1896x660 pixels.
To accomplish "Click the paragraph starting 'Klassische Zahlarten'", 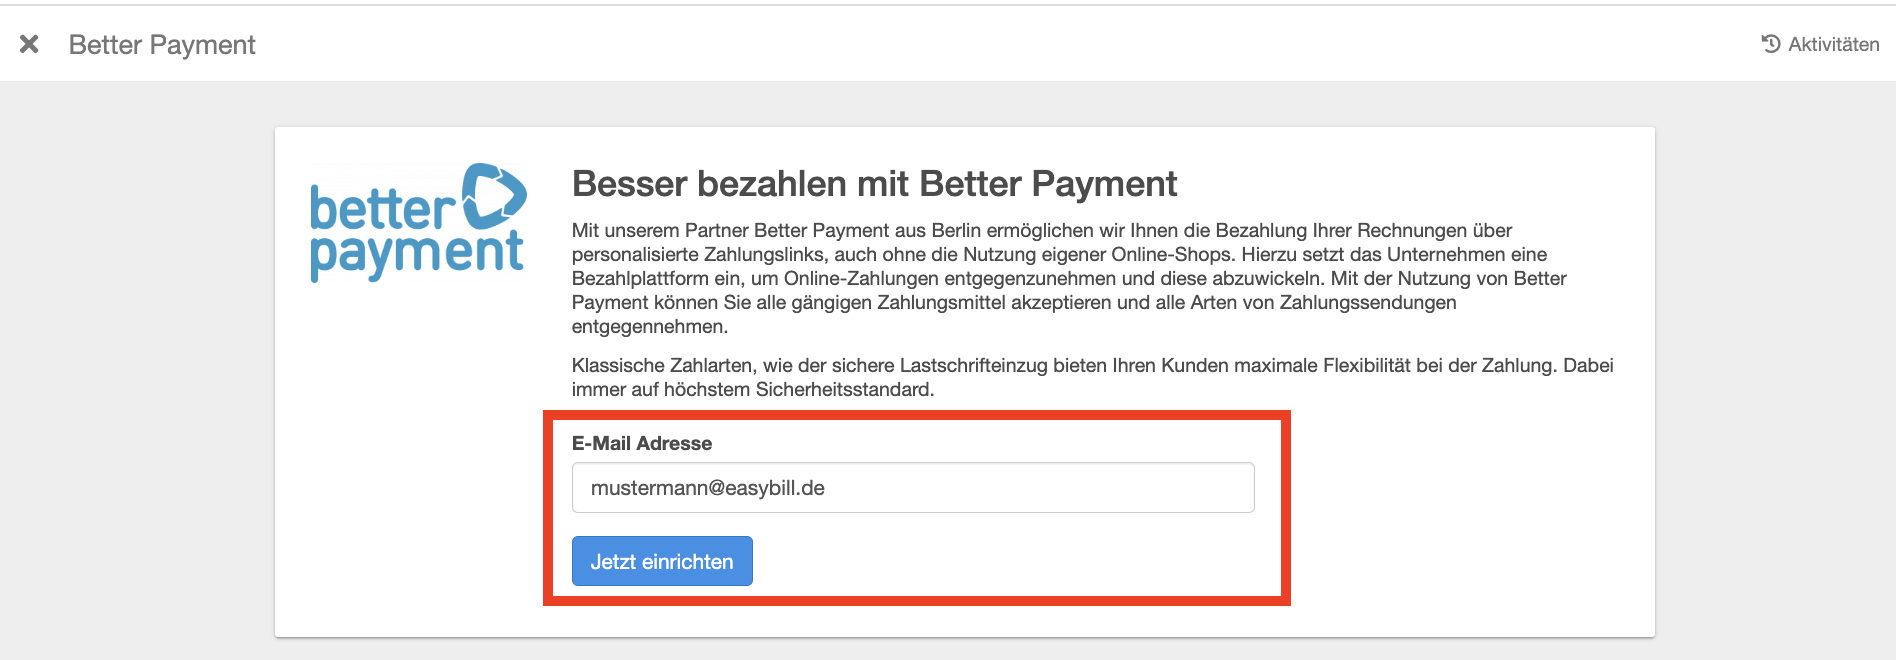I will pyautogui.click(x=1093, y=377).
